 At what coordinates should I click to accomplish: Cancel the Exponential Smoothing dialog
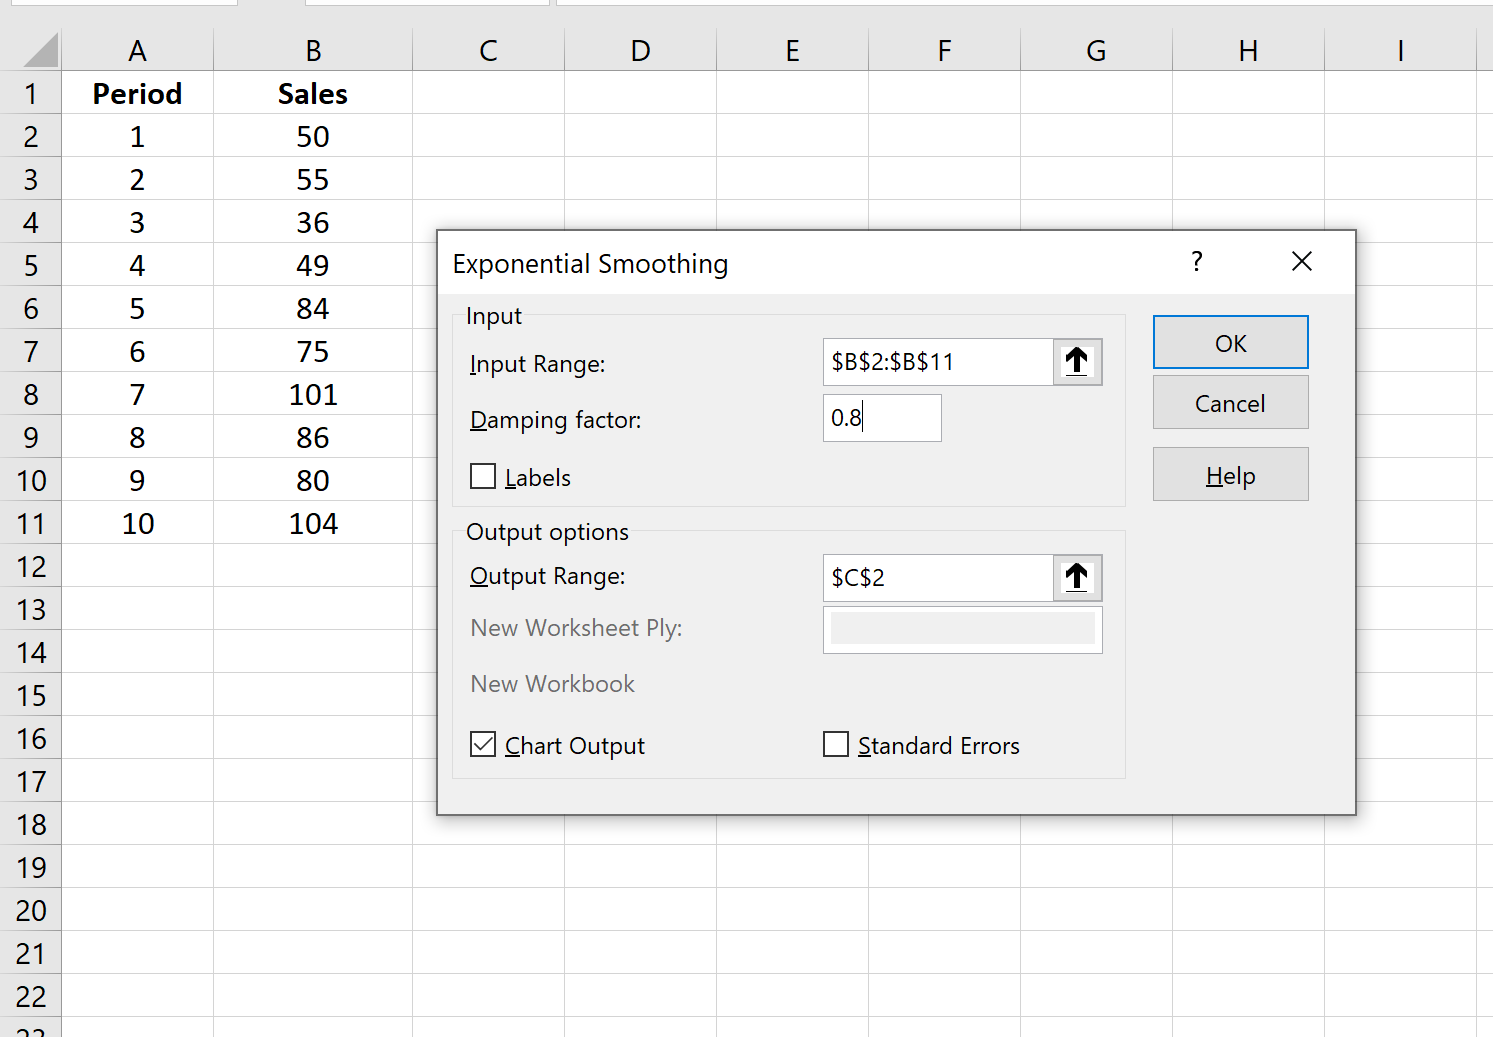click(1230, 402)
